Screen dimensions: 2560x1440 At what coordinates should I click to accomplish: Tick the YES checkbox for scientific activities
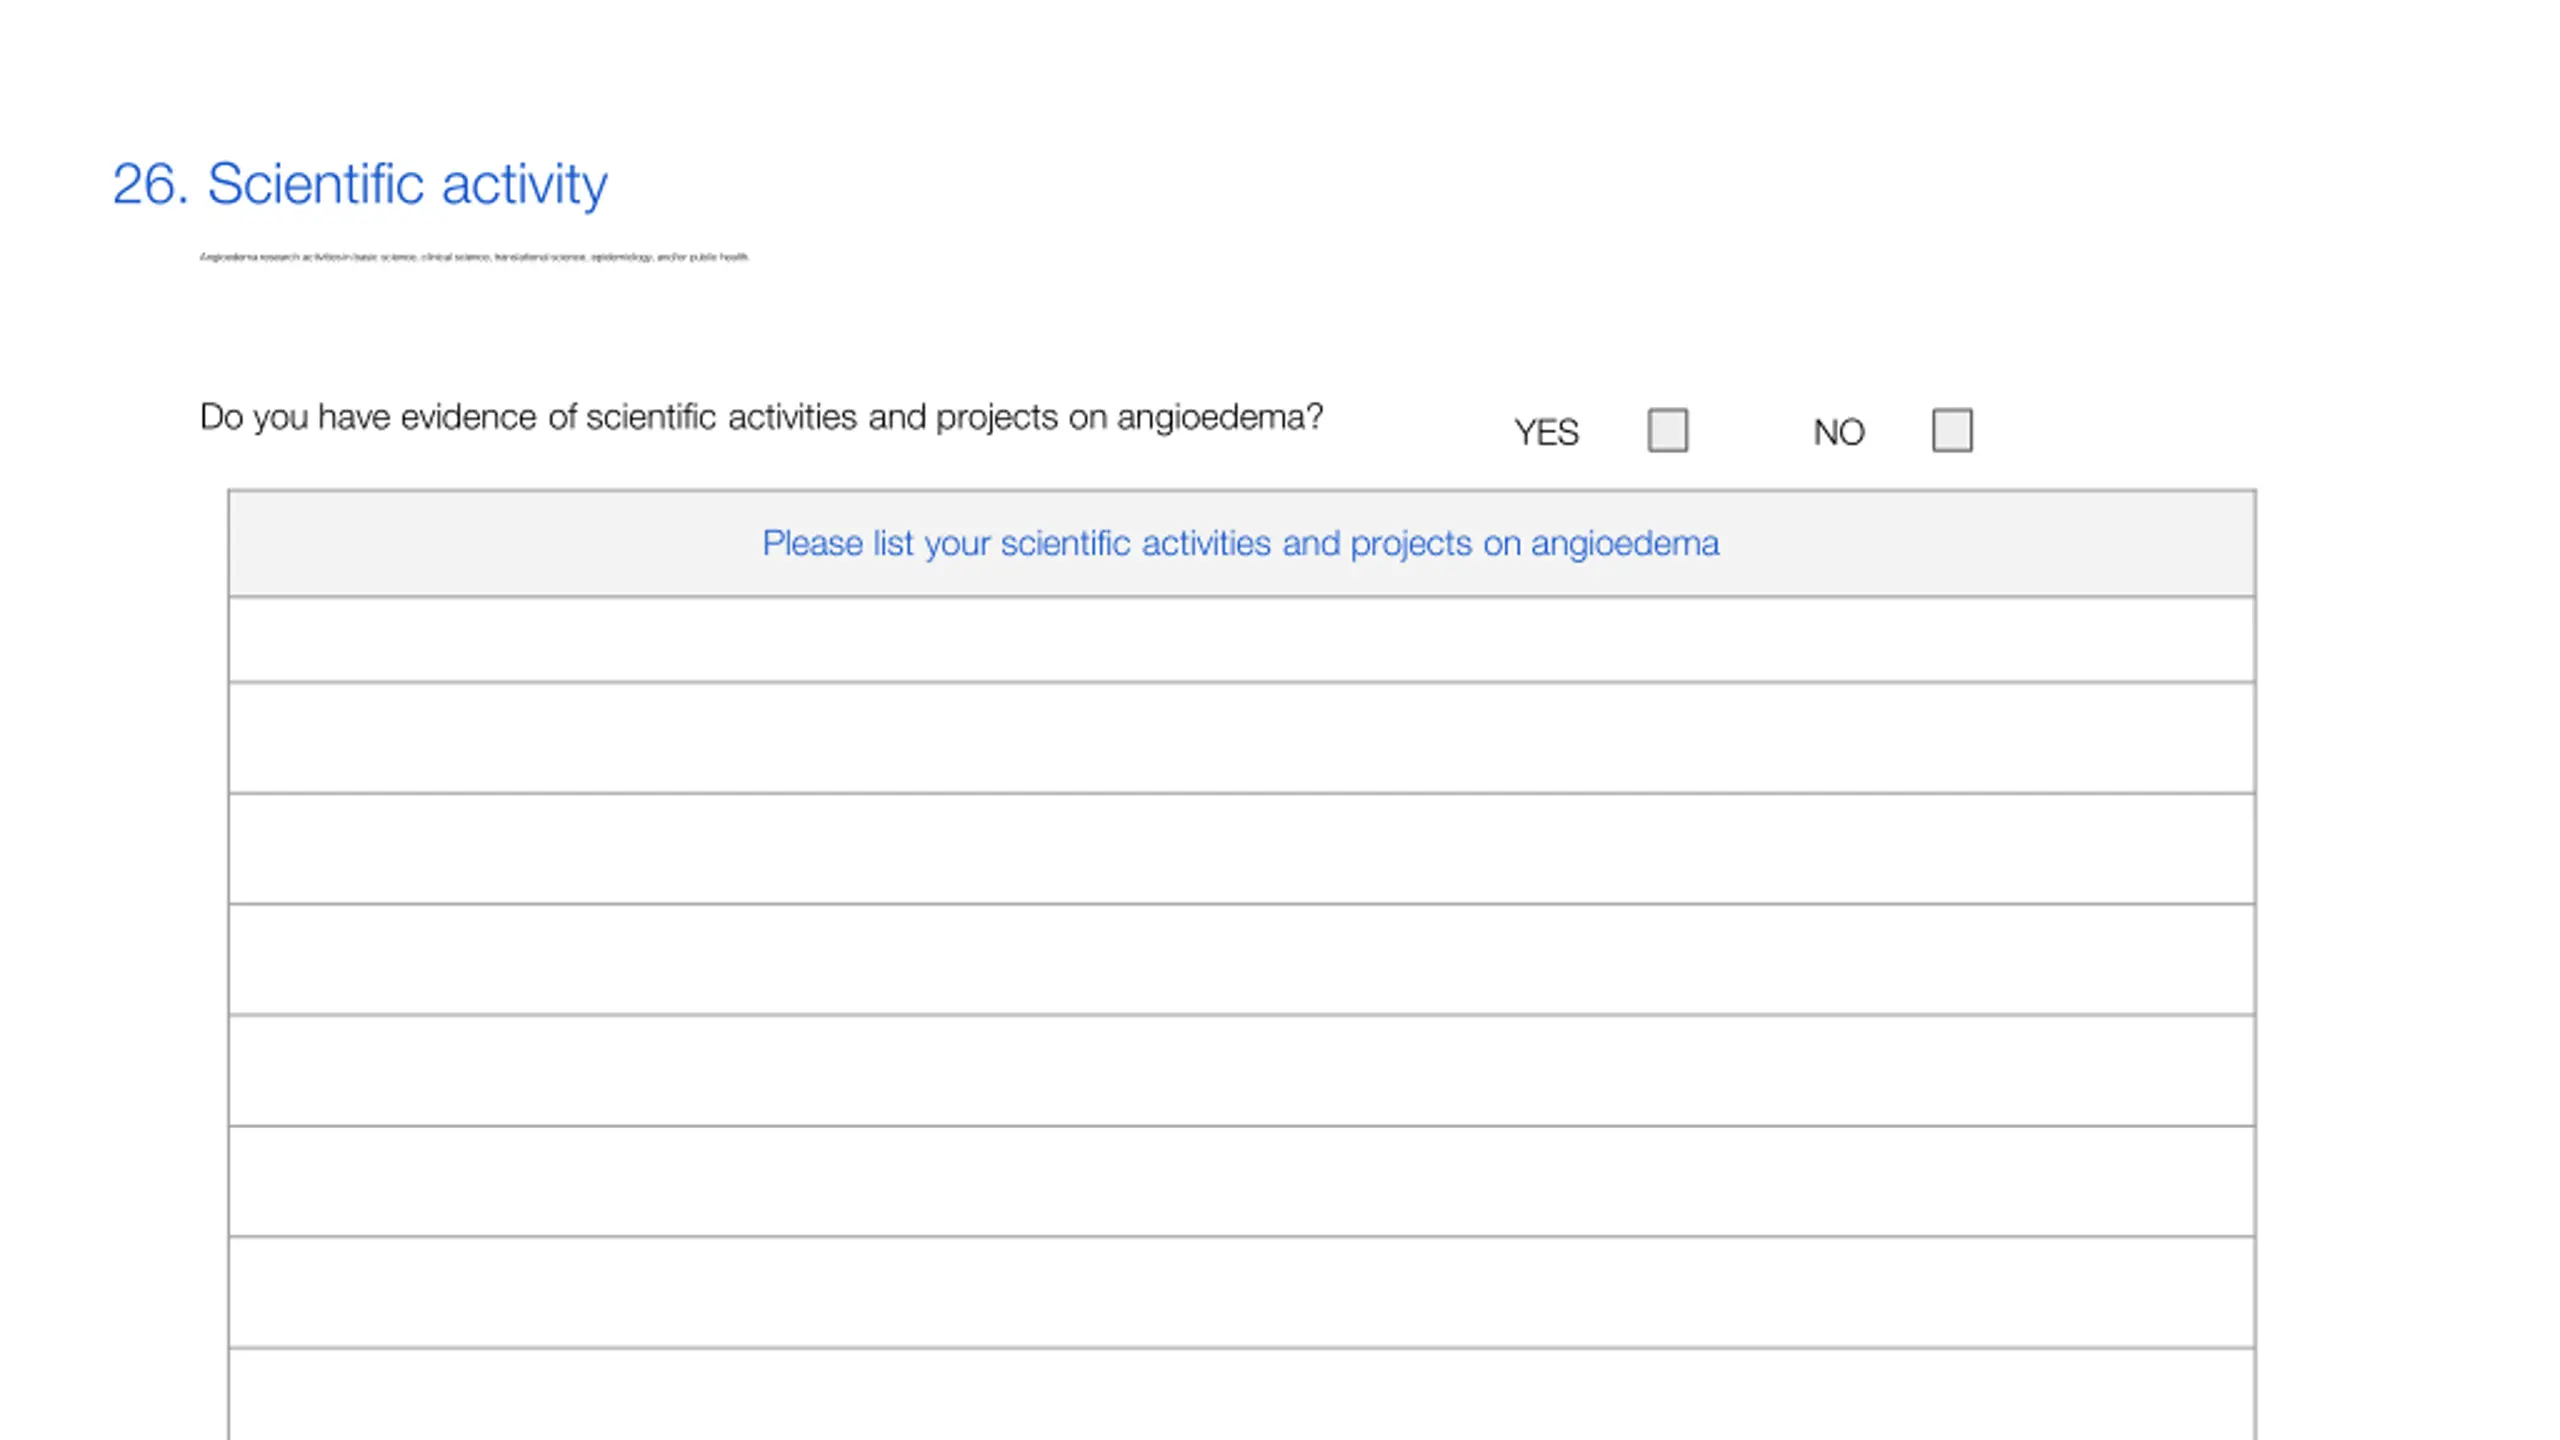point(1667,430)
